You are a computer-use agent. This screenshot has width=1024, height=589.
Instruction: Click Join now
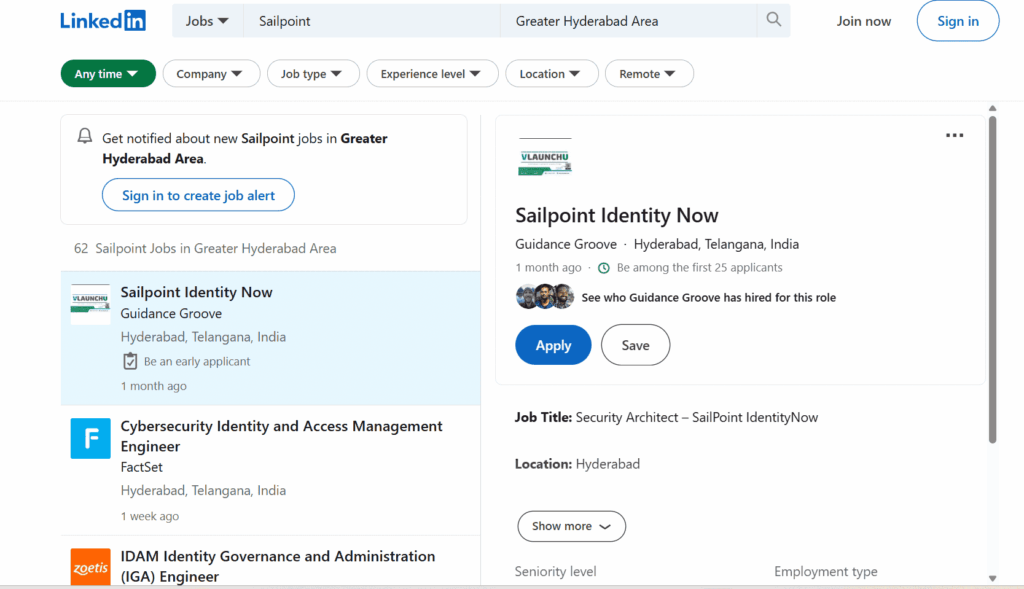[863, 21]
